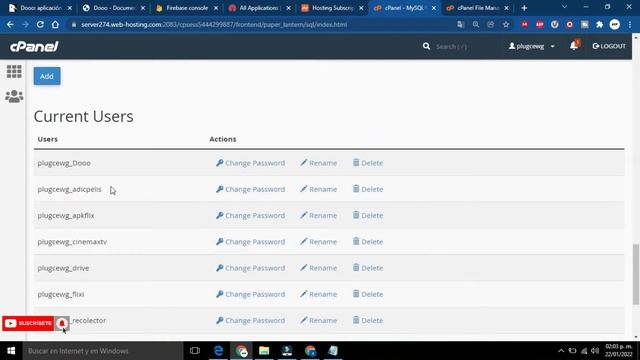Change Password for plugcewg_apkflix
This screenshot has width=640, height=360.
250,215
